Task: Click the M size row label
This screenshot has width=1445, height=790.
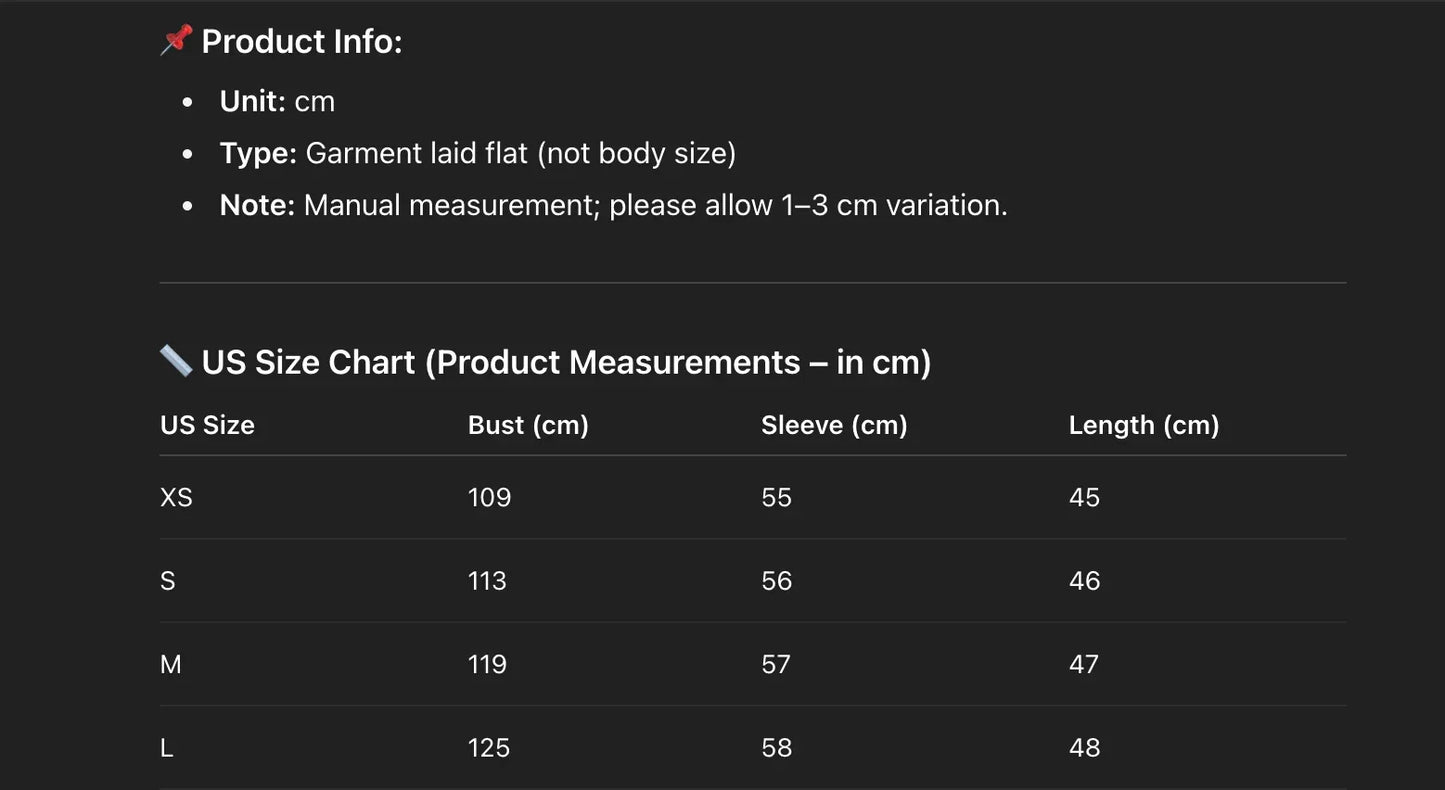Action: pos(171,664)
